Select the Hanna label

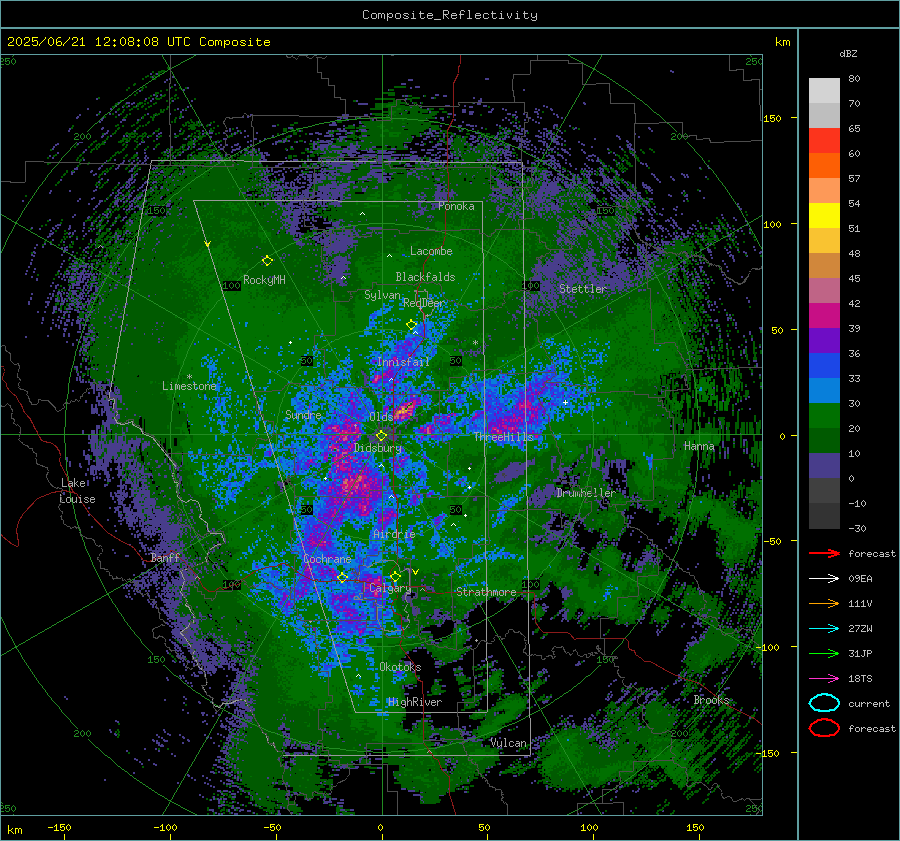click(699, 446)
